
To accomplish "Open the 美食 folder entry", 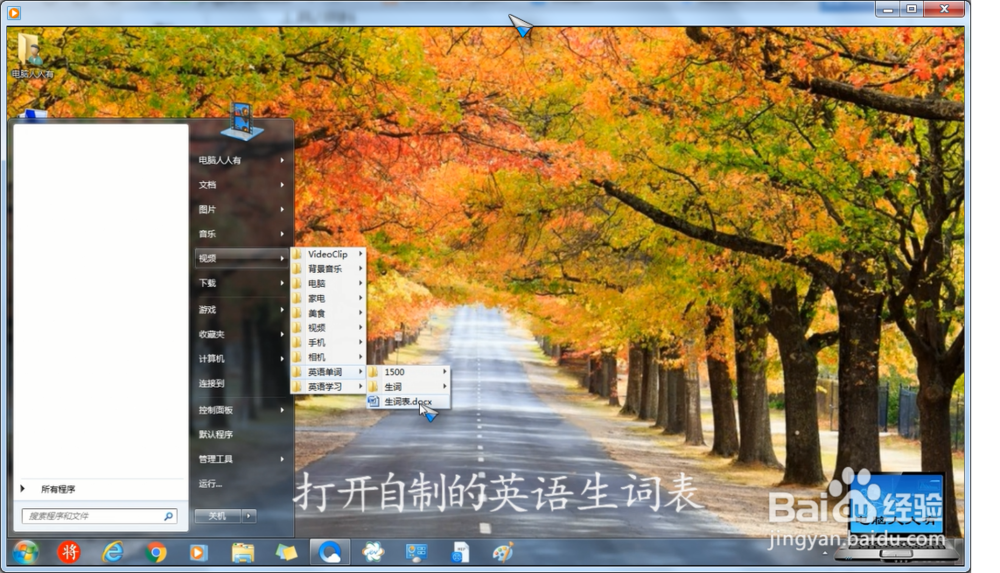I will point(328,313).
